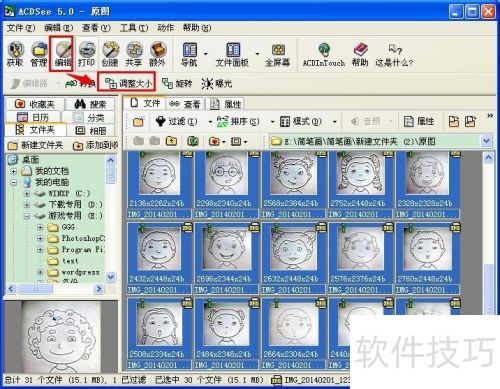Image resolution: width=500 pixels, height=389 pixels.
Task: Click the 这是什么? help cursor icon
Action: [394, 54]
